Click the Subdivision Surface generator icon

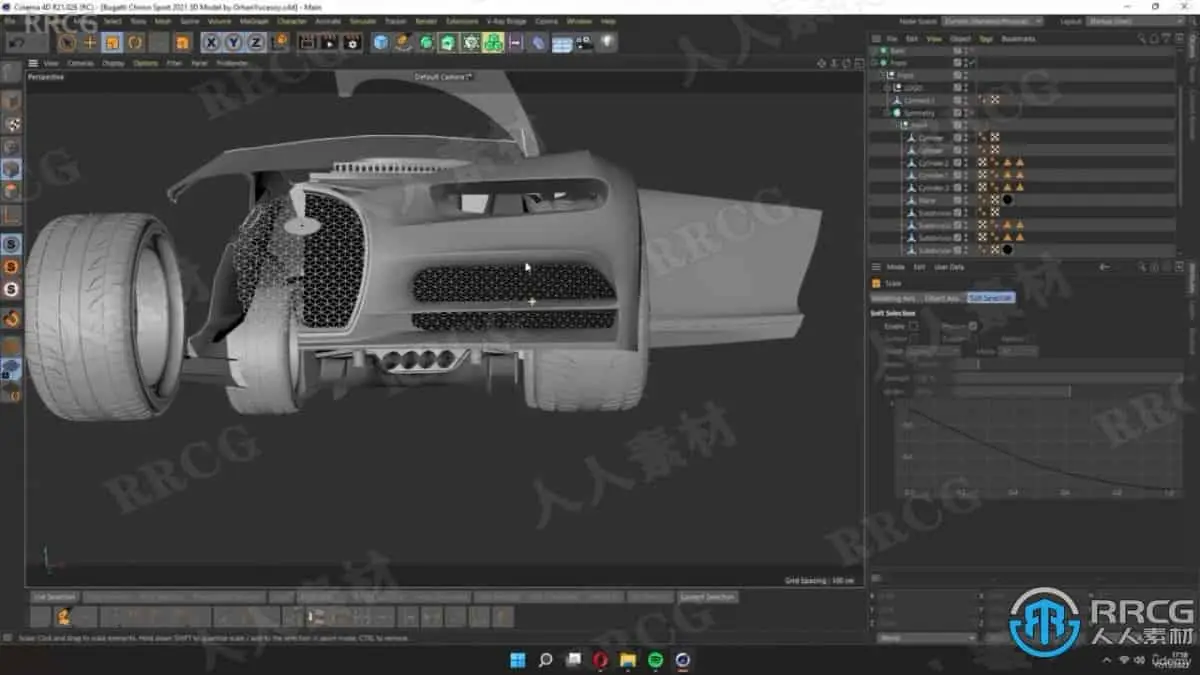[426, 42]
